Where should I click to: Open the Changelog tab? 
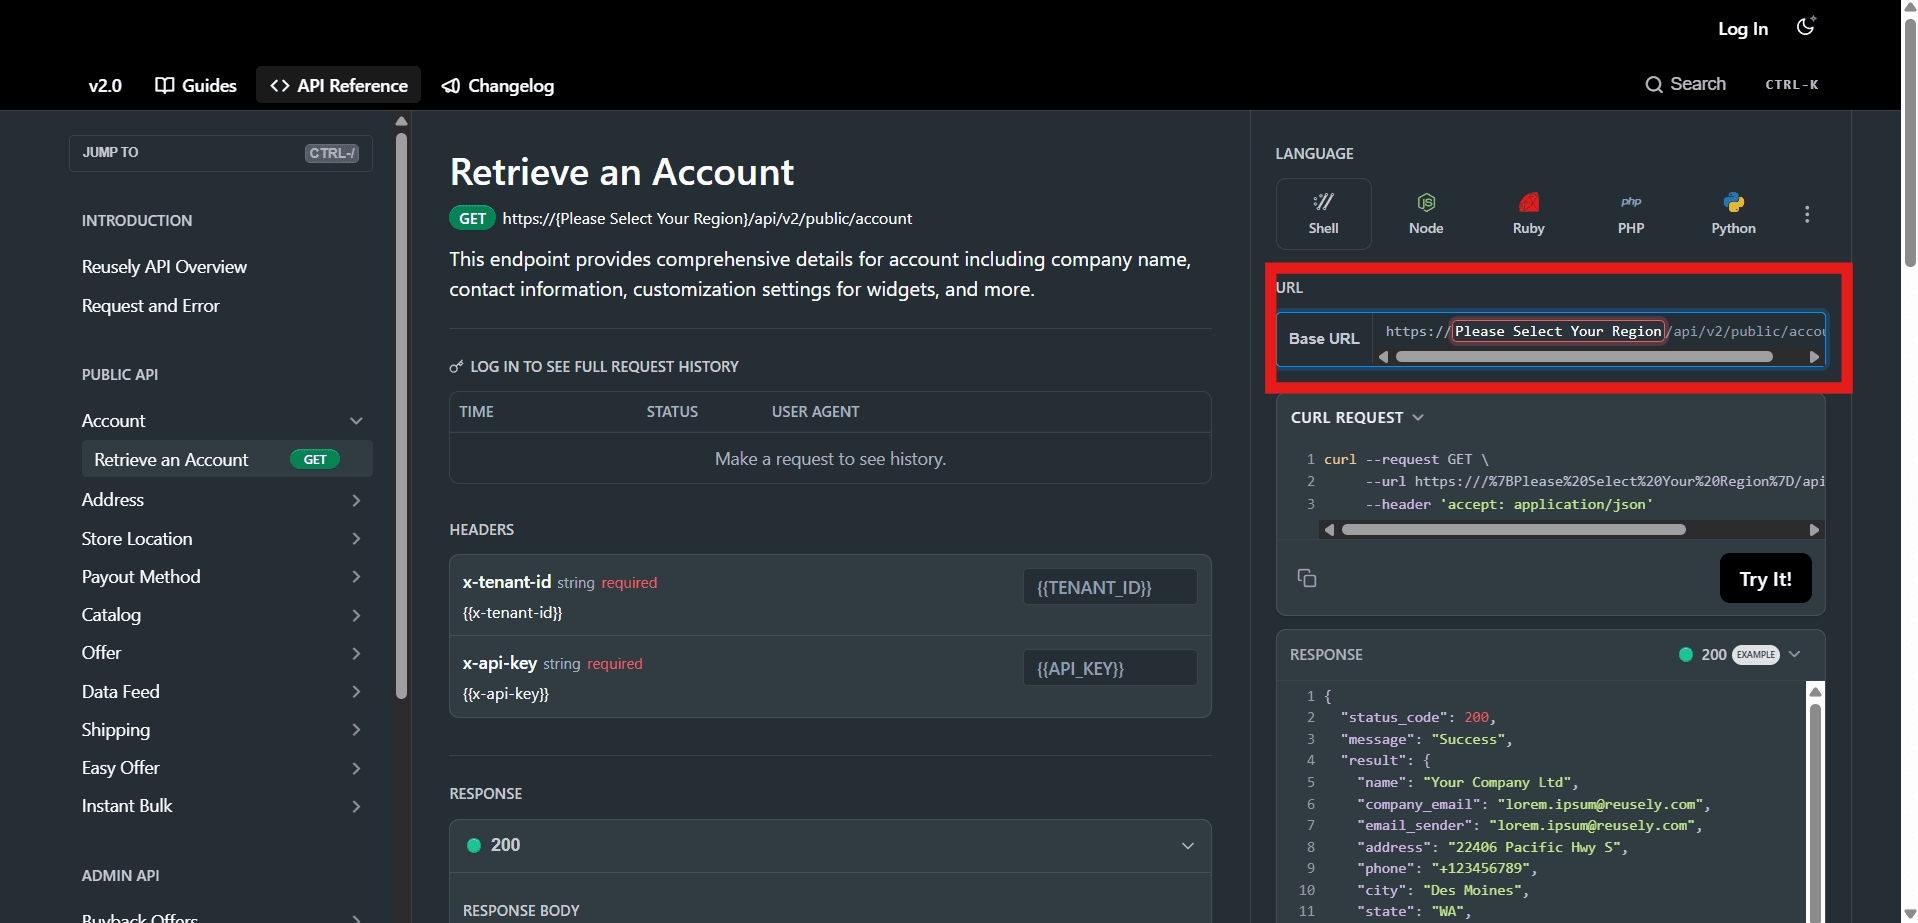498,85
